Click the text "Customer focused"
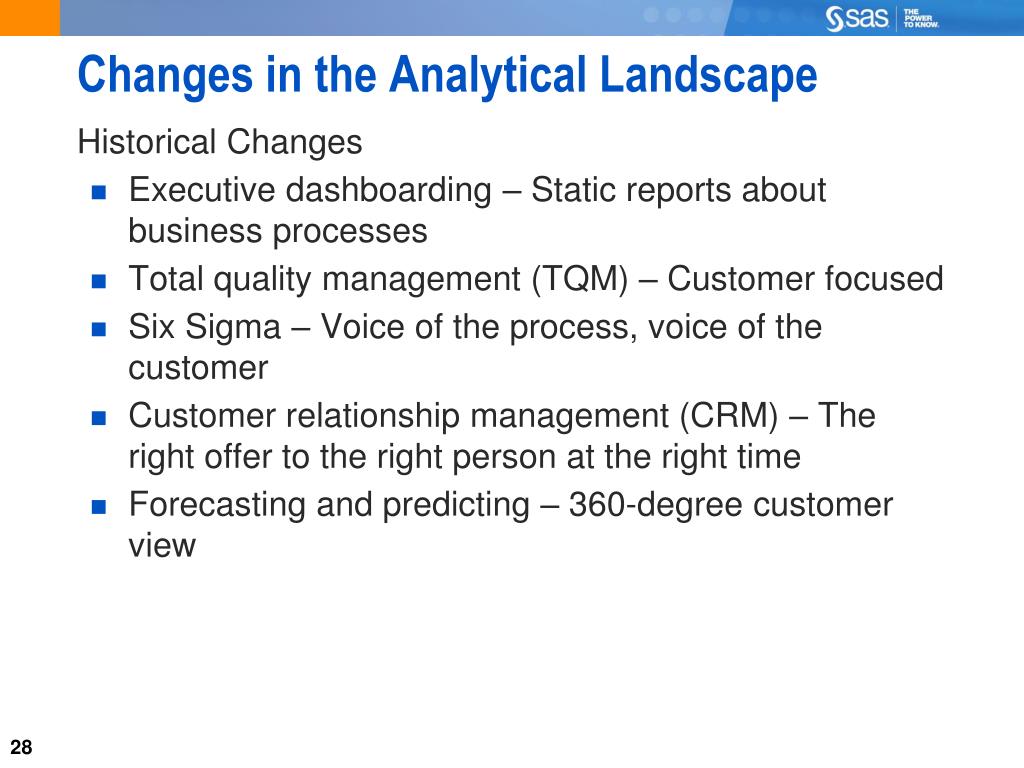Viewport: 1024px width, 768px height. pyautogui.click(x=805, y=279)
